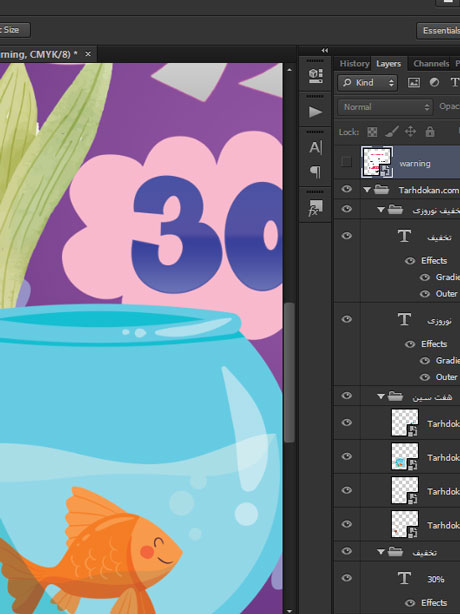This screenshot has width=460, height=614.
Task: Hide the Tarhdokan.com group
Action: coord(346,190)
